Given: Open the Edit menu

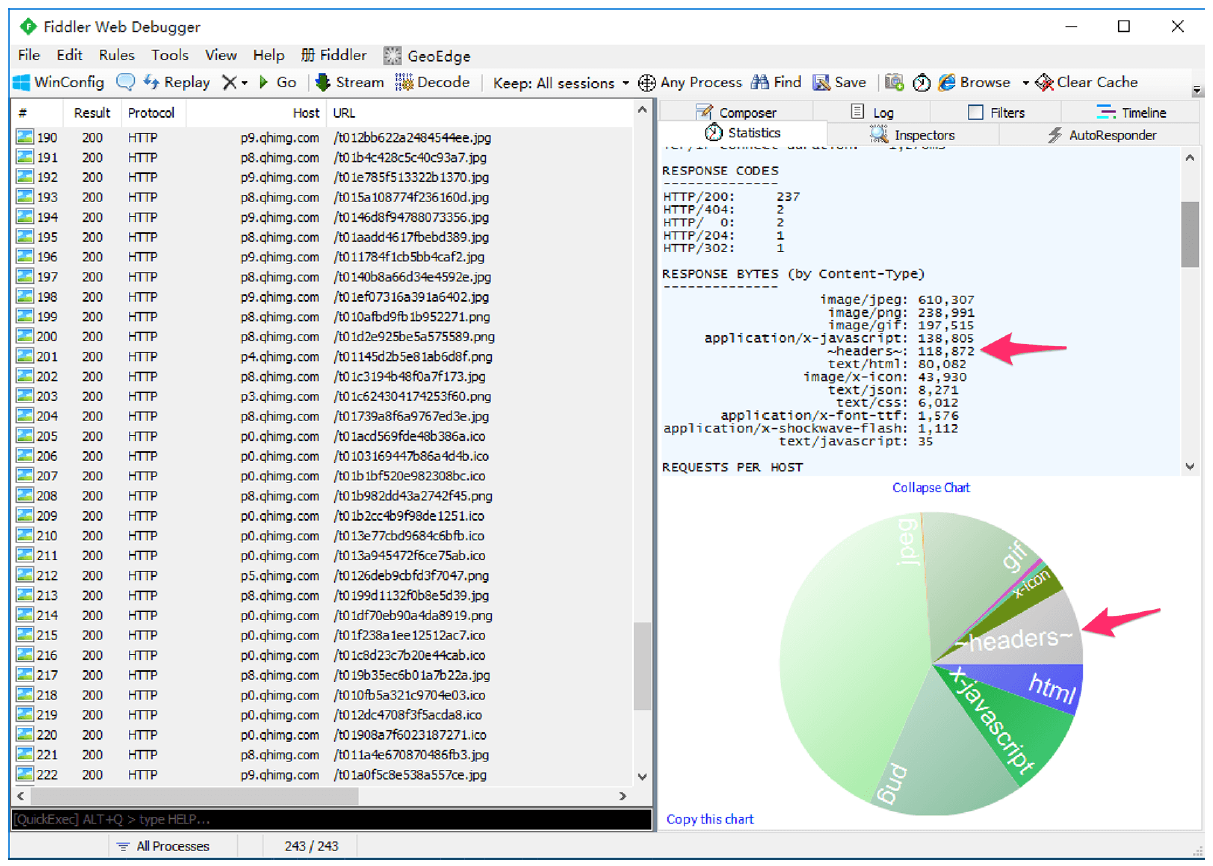Looking at the screenshot, I should click(69, 55).
